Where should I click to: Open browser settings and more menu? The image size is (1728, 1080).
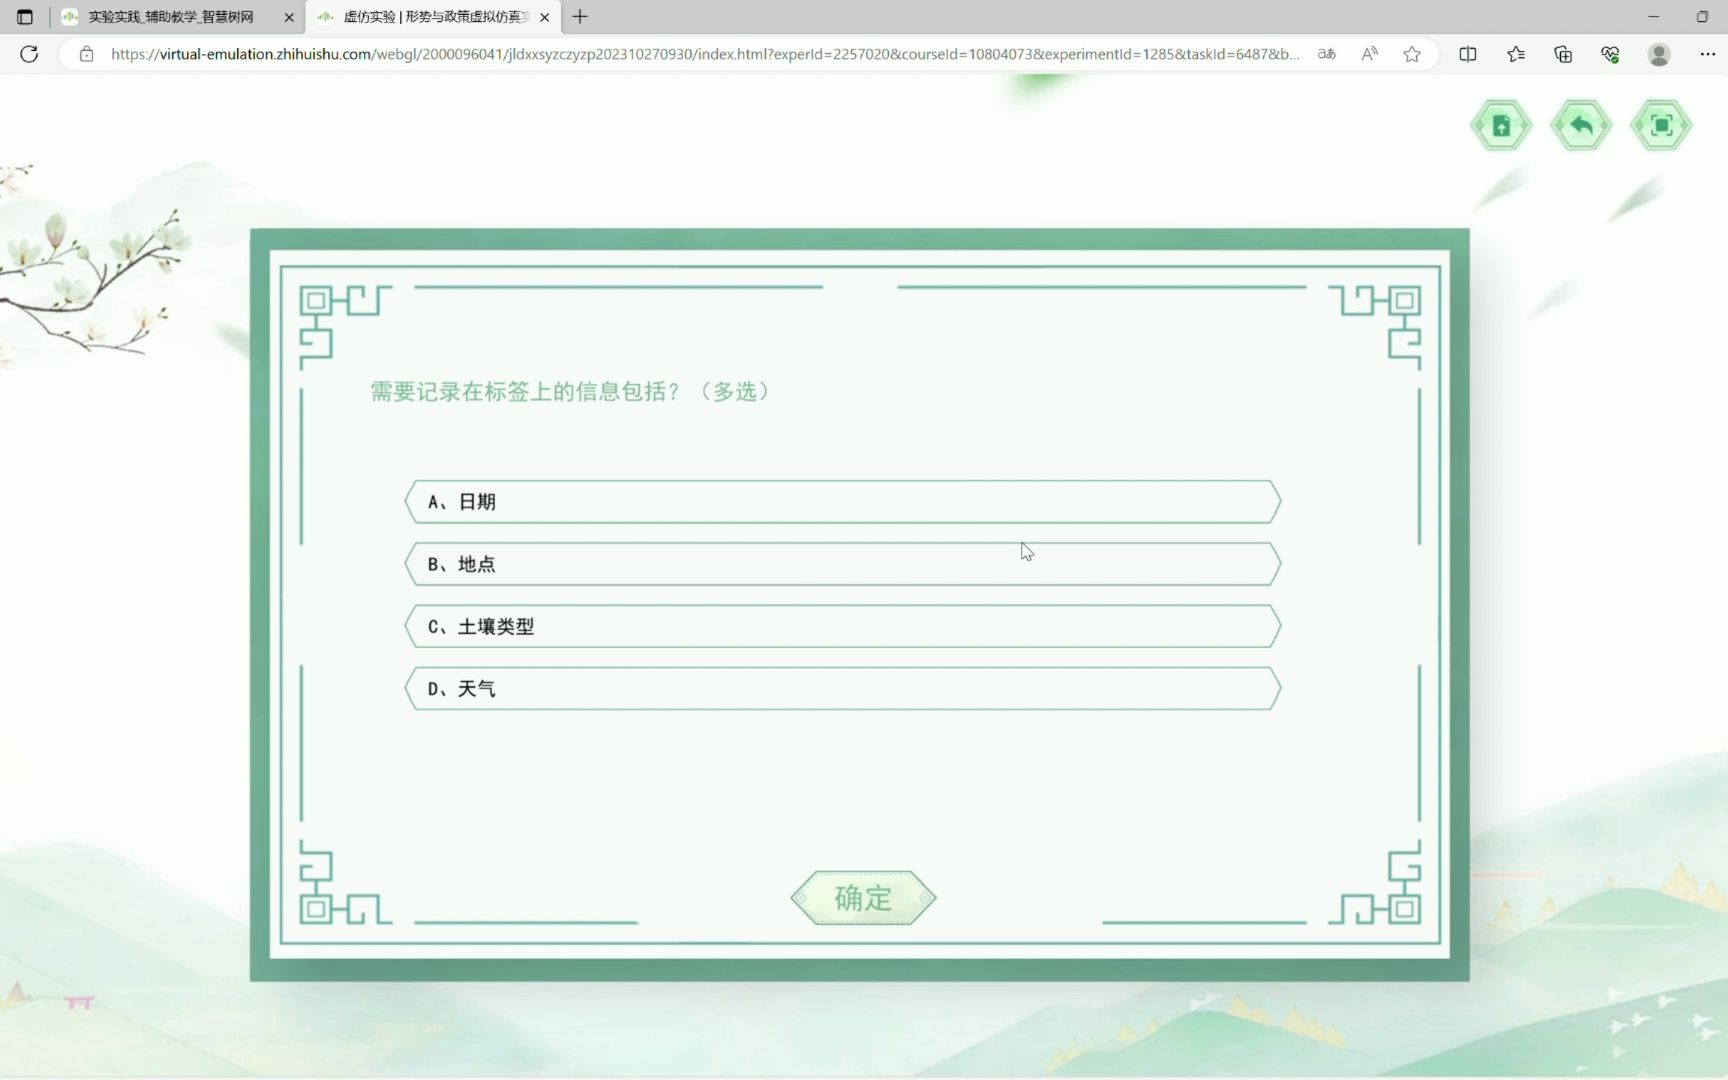click(x=1707, y=54)
